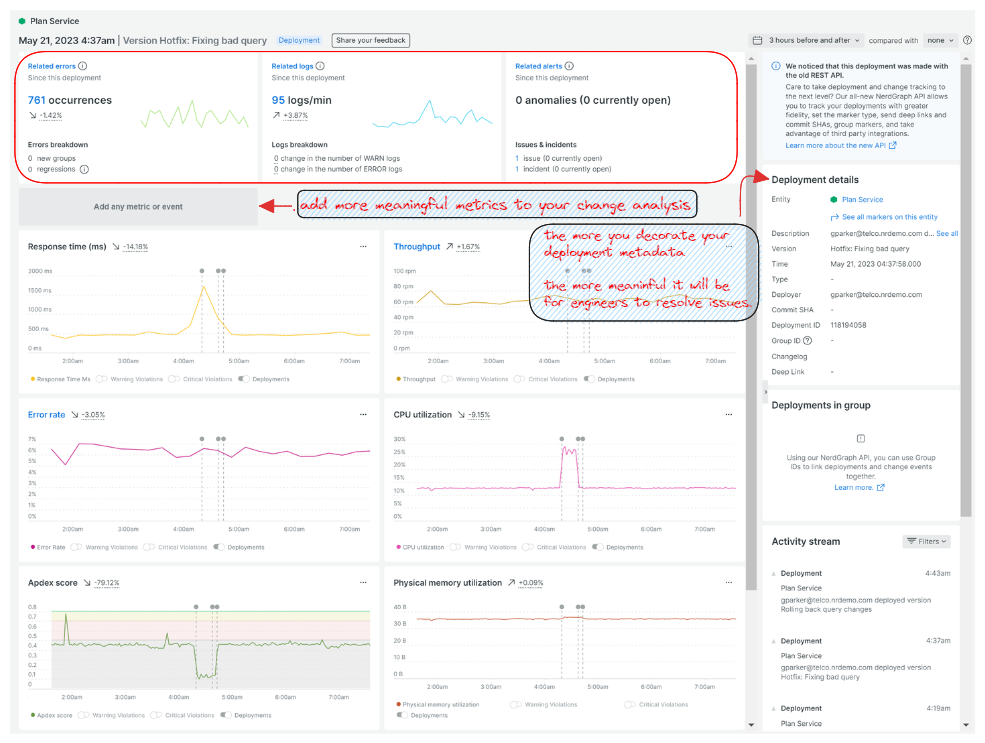The height and width of the screenshot is (743, 985).
Task: Click the help question-mark icon top right
Action: [x=966, y=40]
